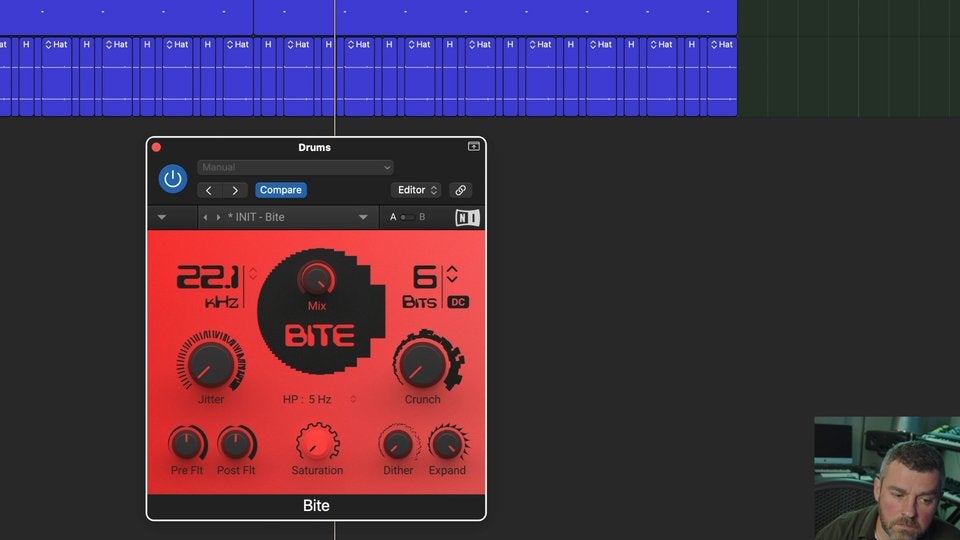Click the Jitter knob
Image resolution: width=960 pixels, height=540 pixels.
[211, 363]
